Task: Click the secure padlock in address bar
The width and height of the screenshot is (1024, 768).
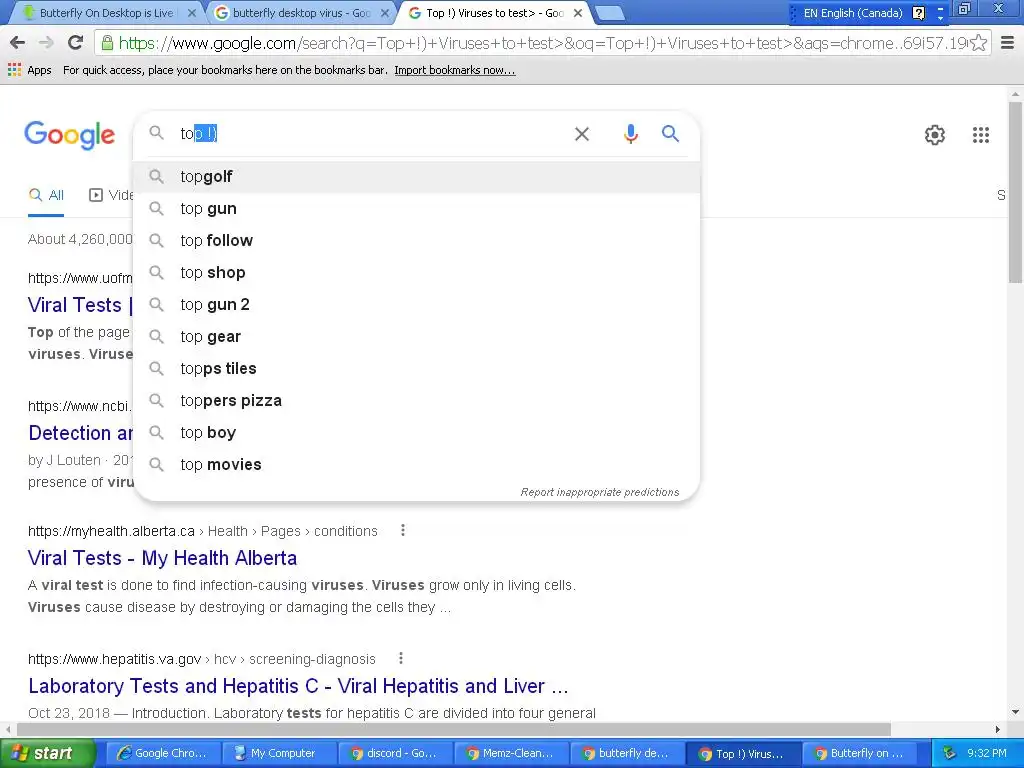Action: click(107, 43)
